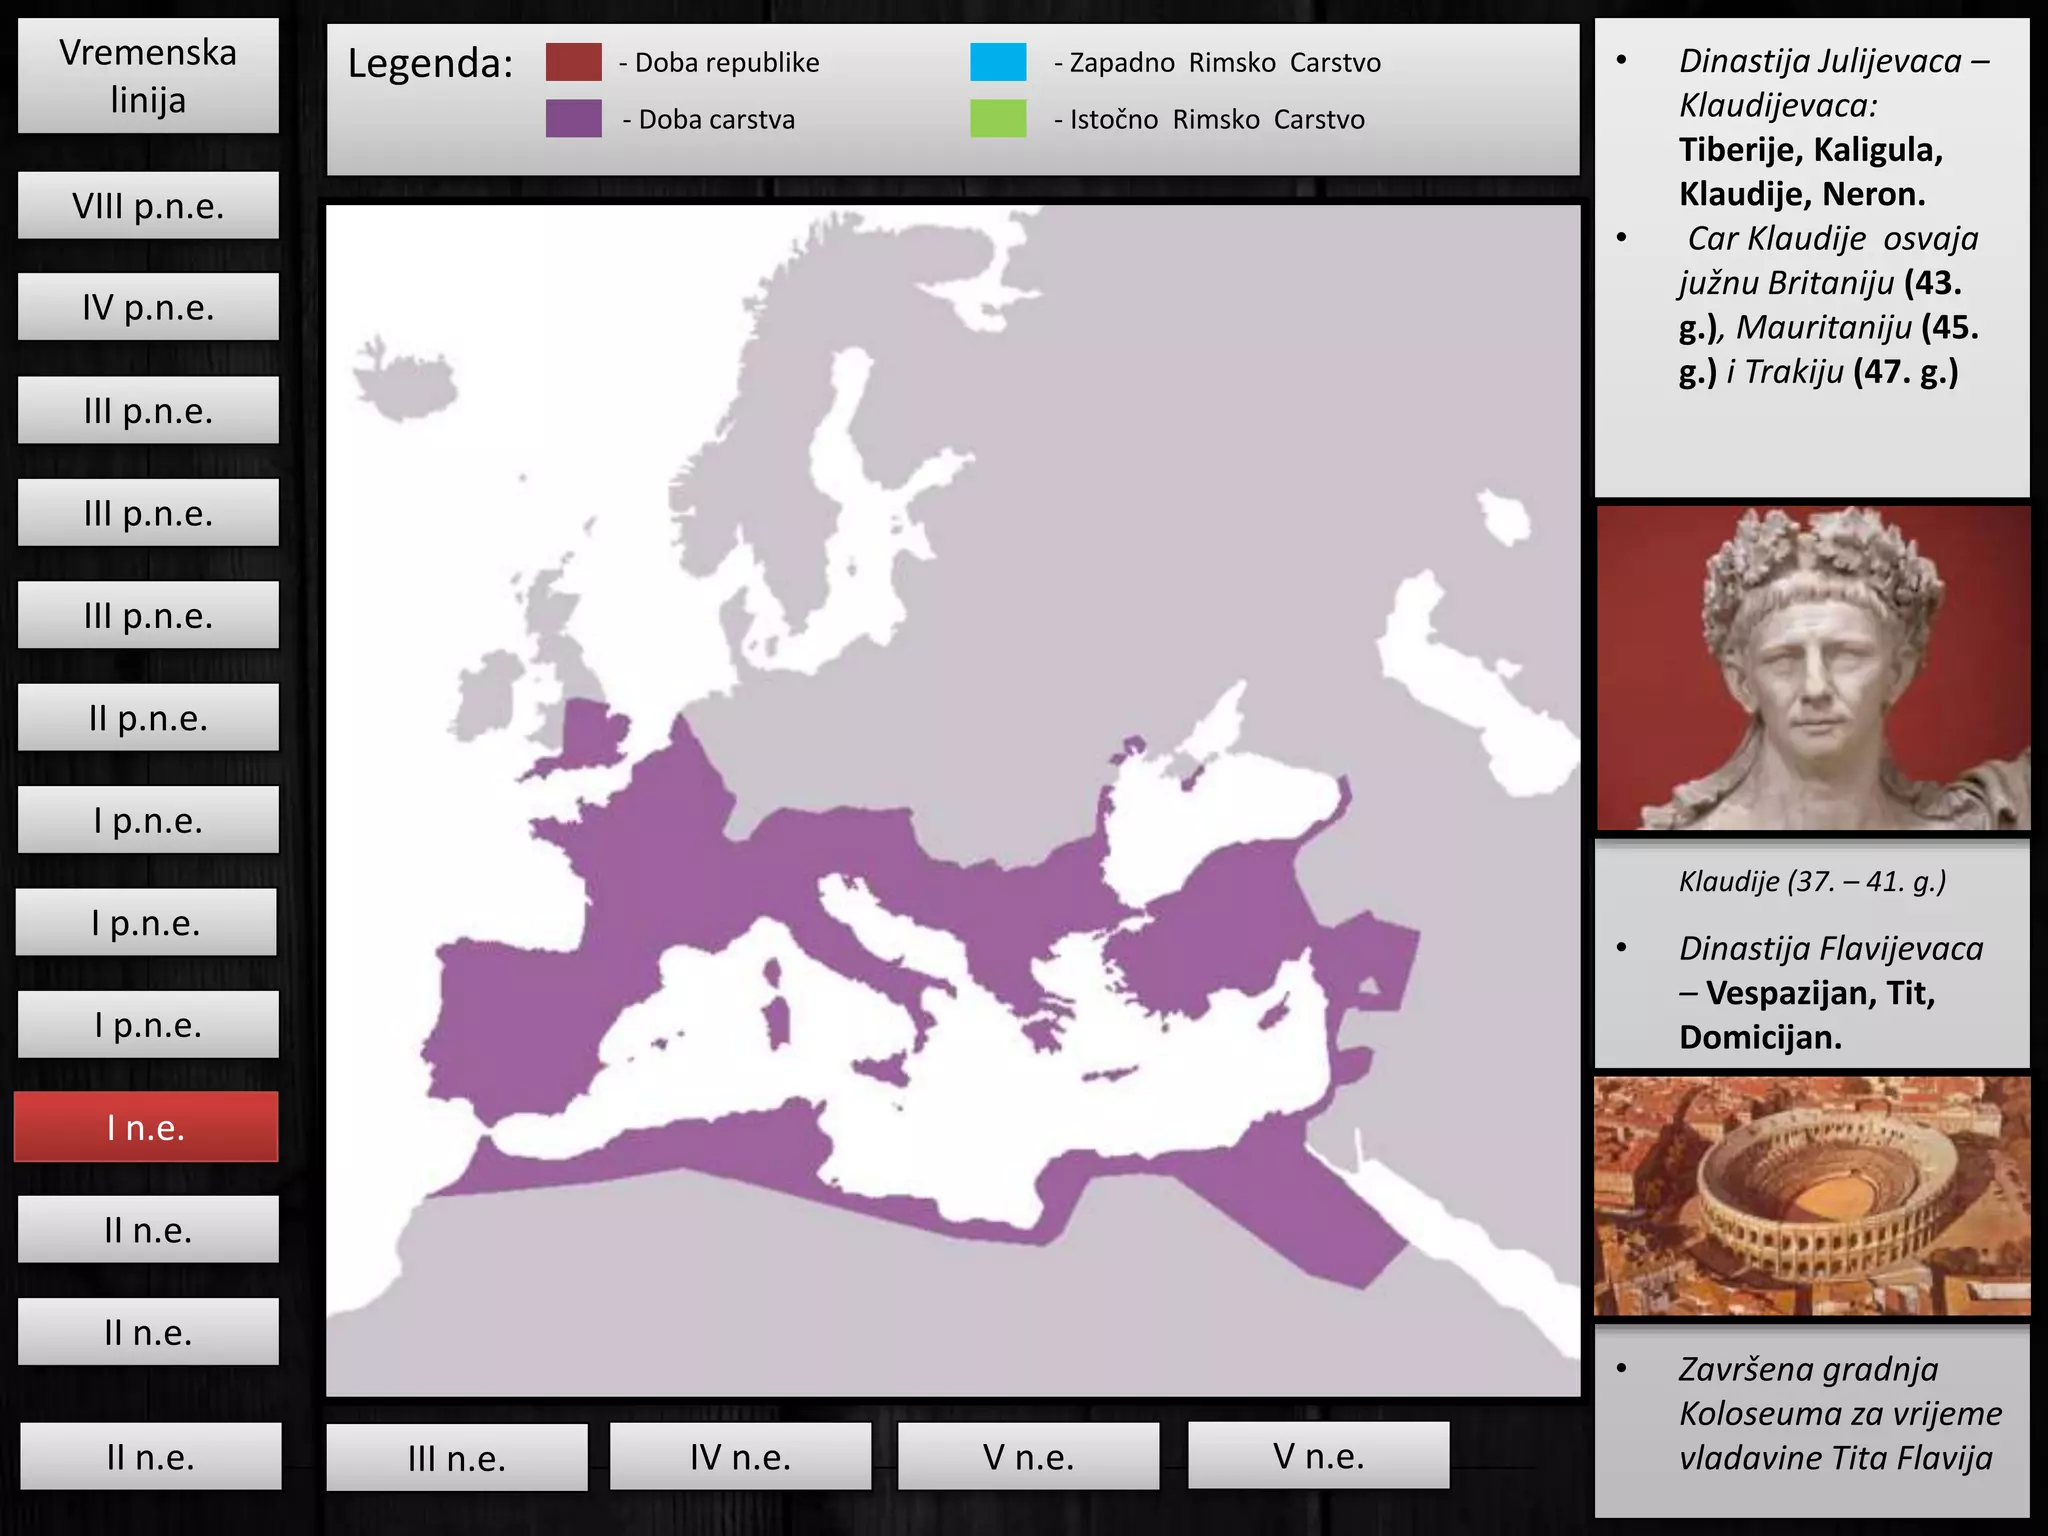The image size is (2048, 1536).
Task: Click the Klaudije marble bust image
Action: point(1812,668)
